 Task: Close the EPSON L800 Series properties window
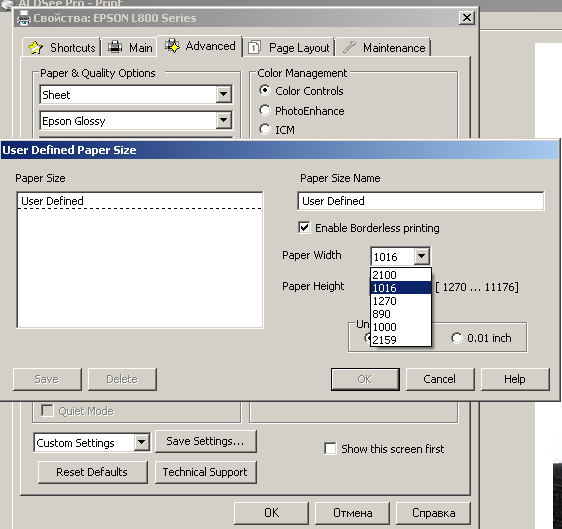tap(467, 18)
